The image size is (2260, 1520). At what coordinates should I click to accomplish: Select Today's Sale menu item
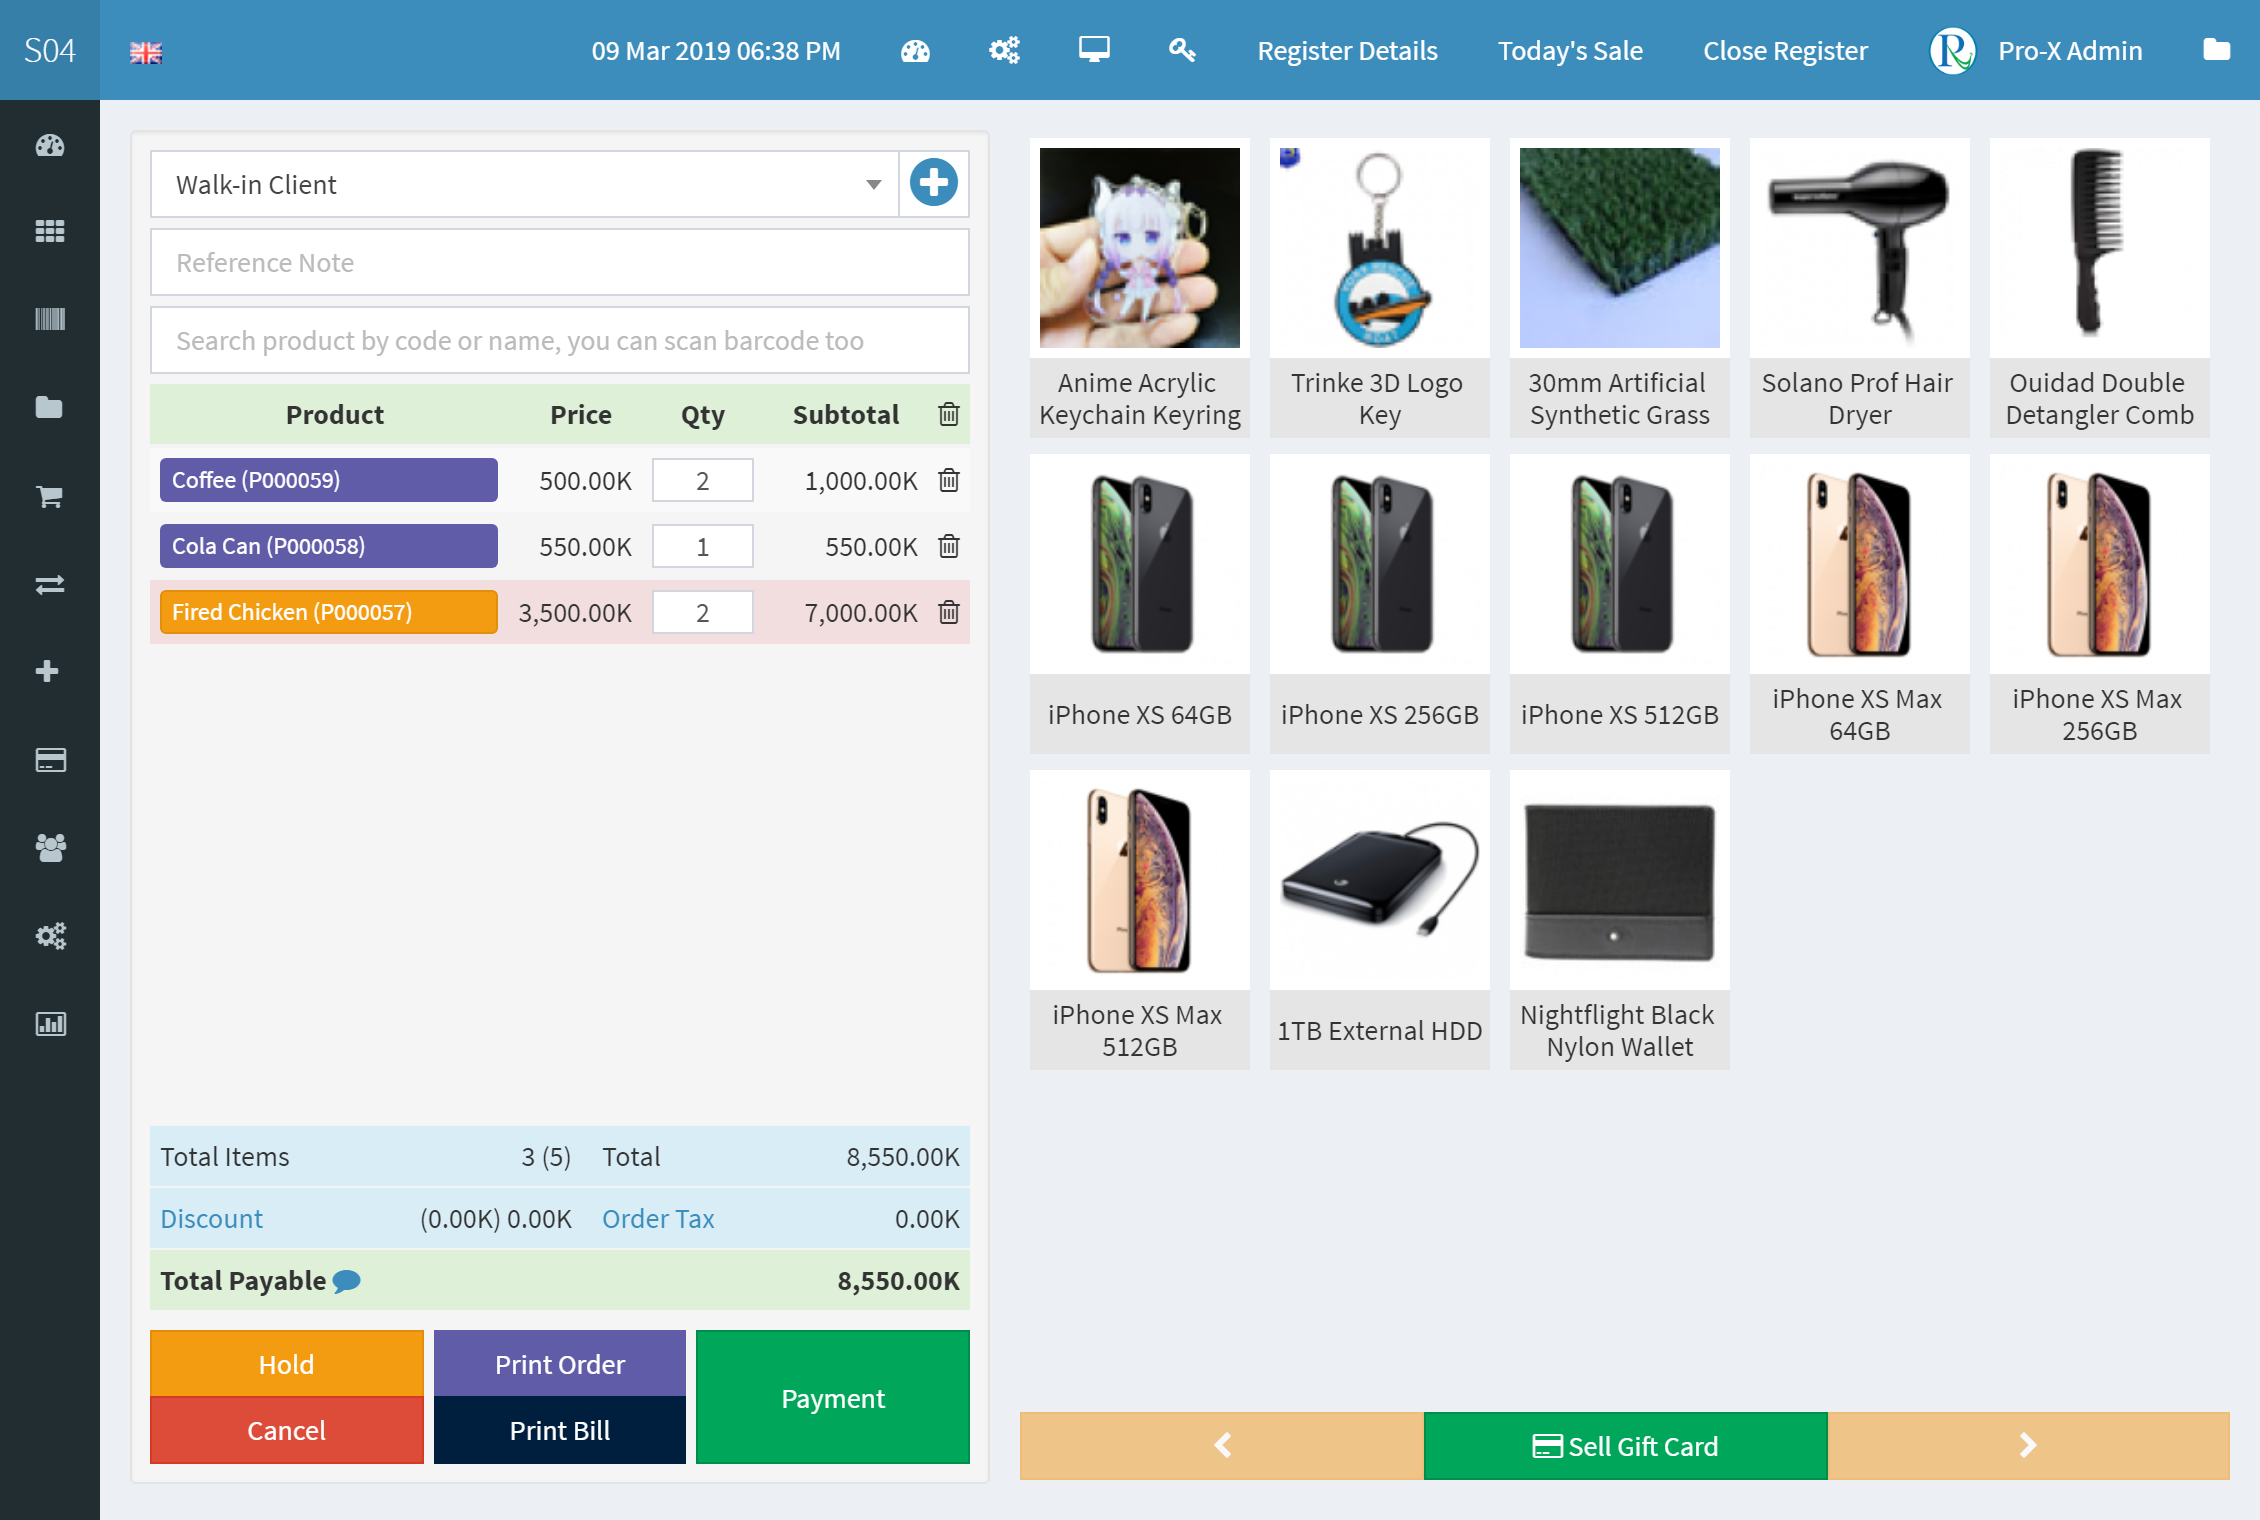click(1569, 49)
